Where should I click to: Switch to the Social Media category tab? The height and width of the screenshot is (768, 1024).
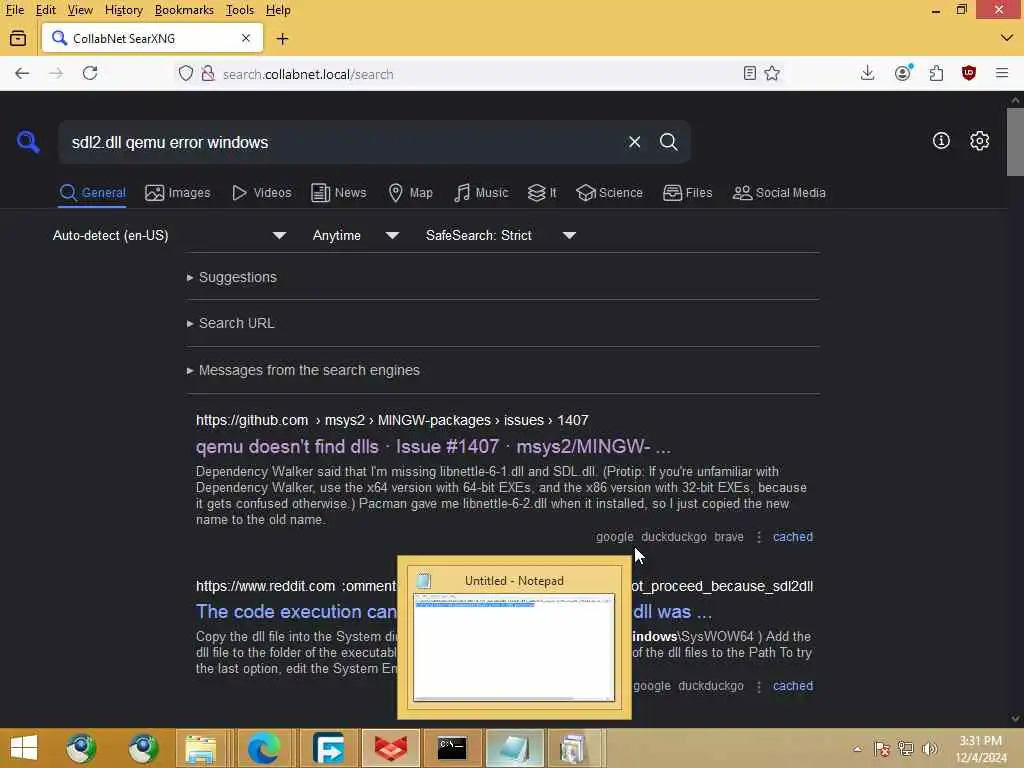[779, 193]
